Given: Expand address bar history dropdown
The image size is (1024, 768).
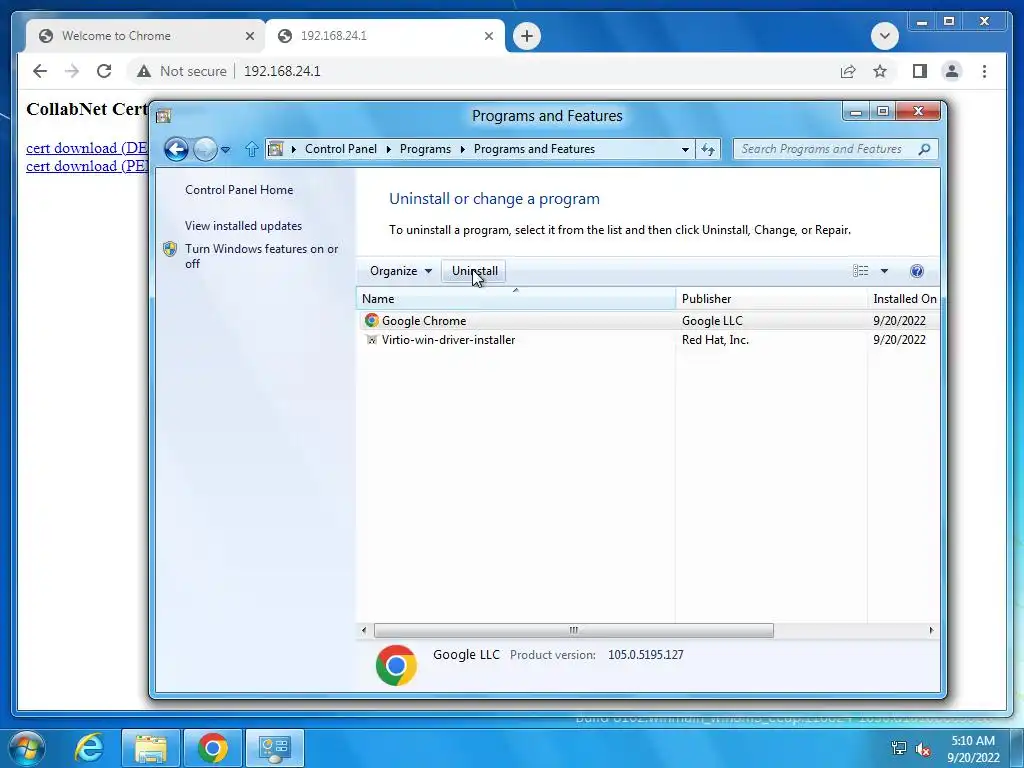Looking at the screenshot, I should (685, 149).
